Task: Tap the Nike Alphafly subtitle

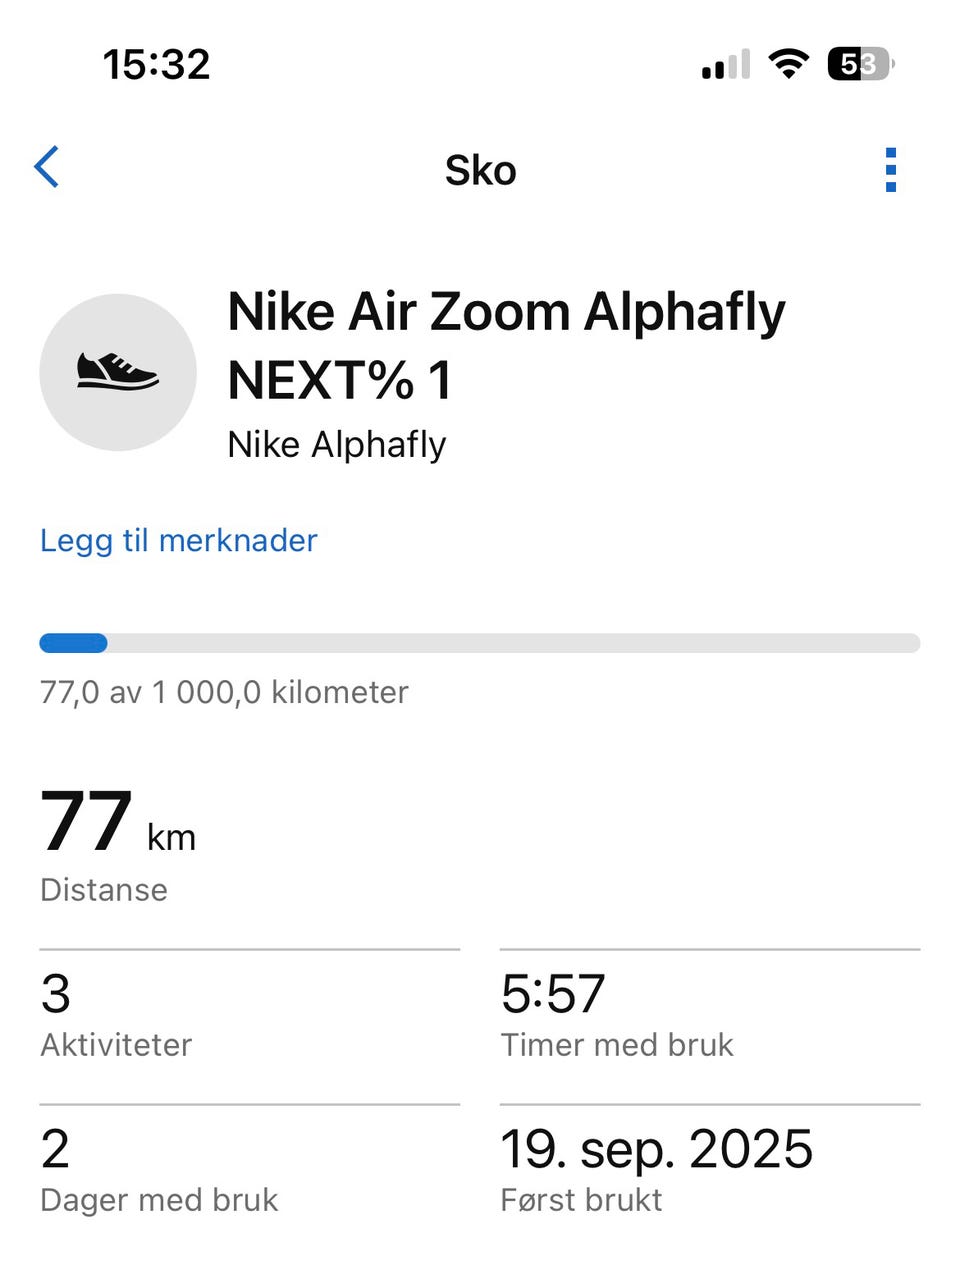Action: coord(337,445)
